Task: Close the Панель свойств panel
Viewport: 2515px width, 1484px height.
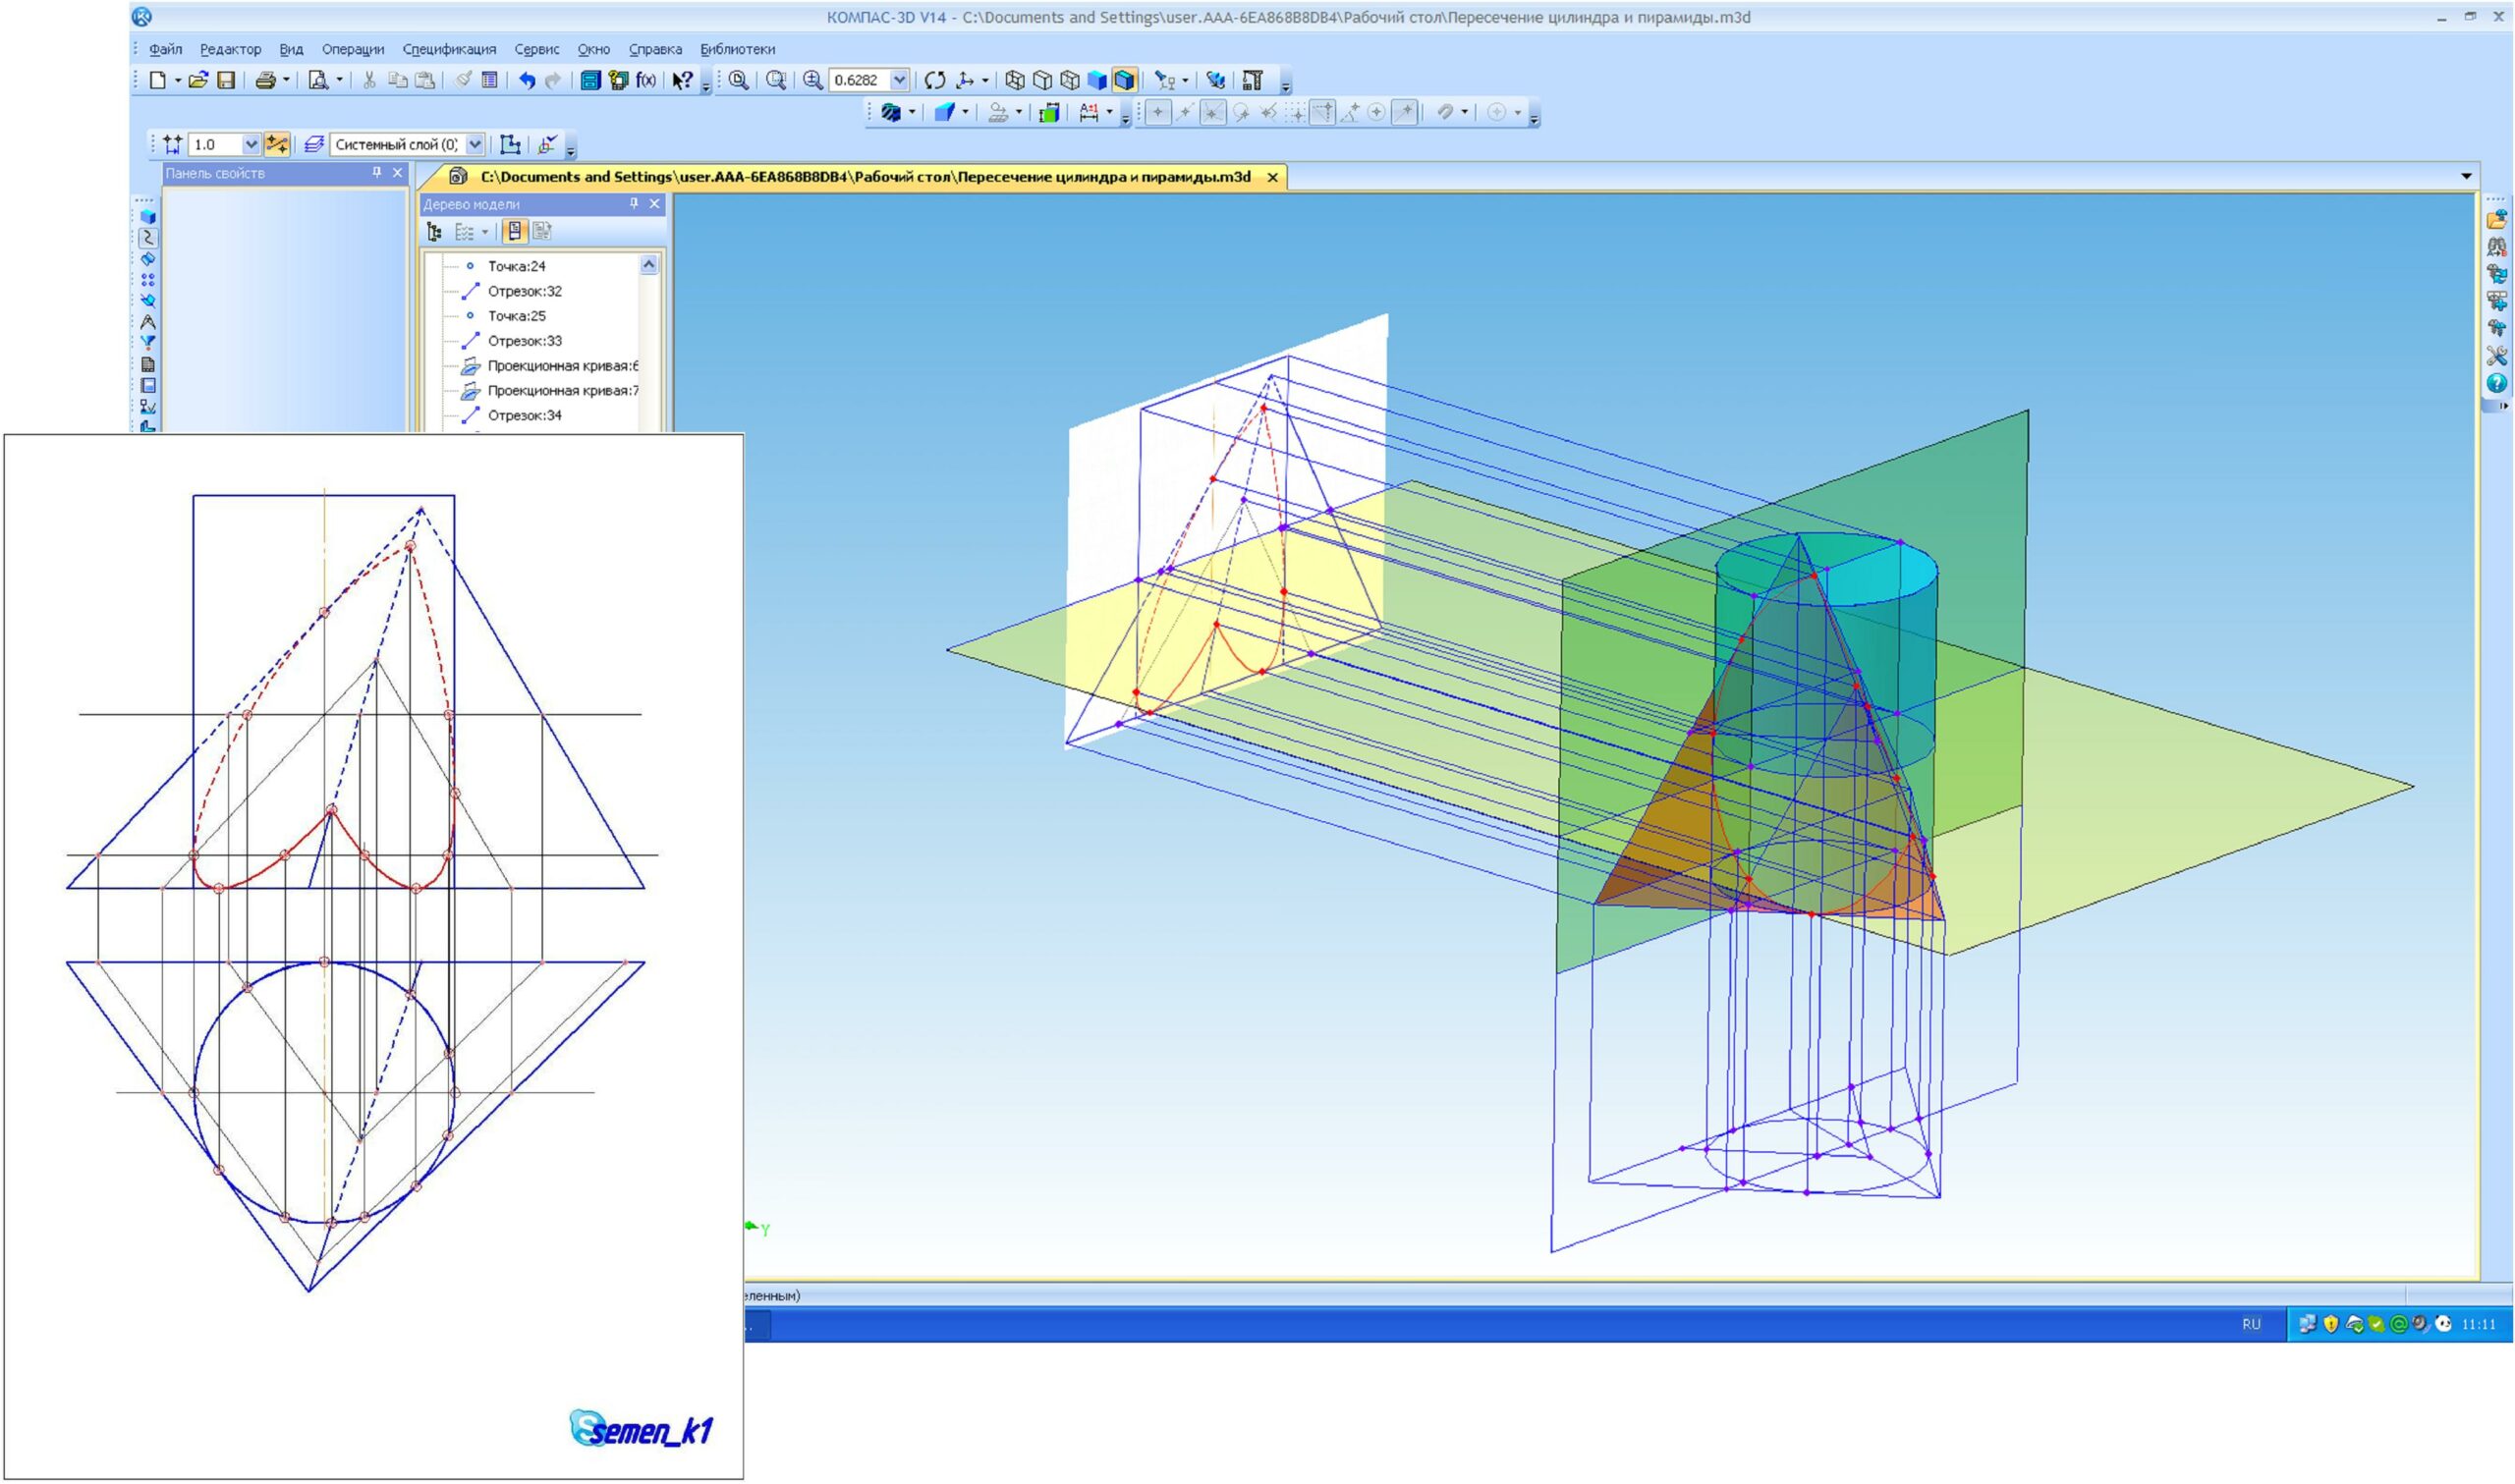Action: click(397, 173)
